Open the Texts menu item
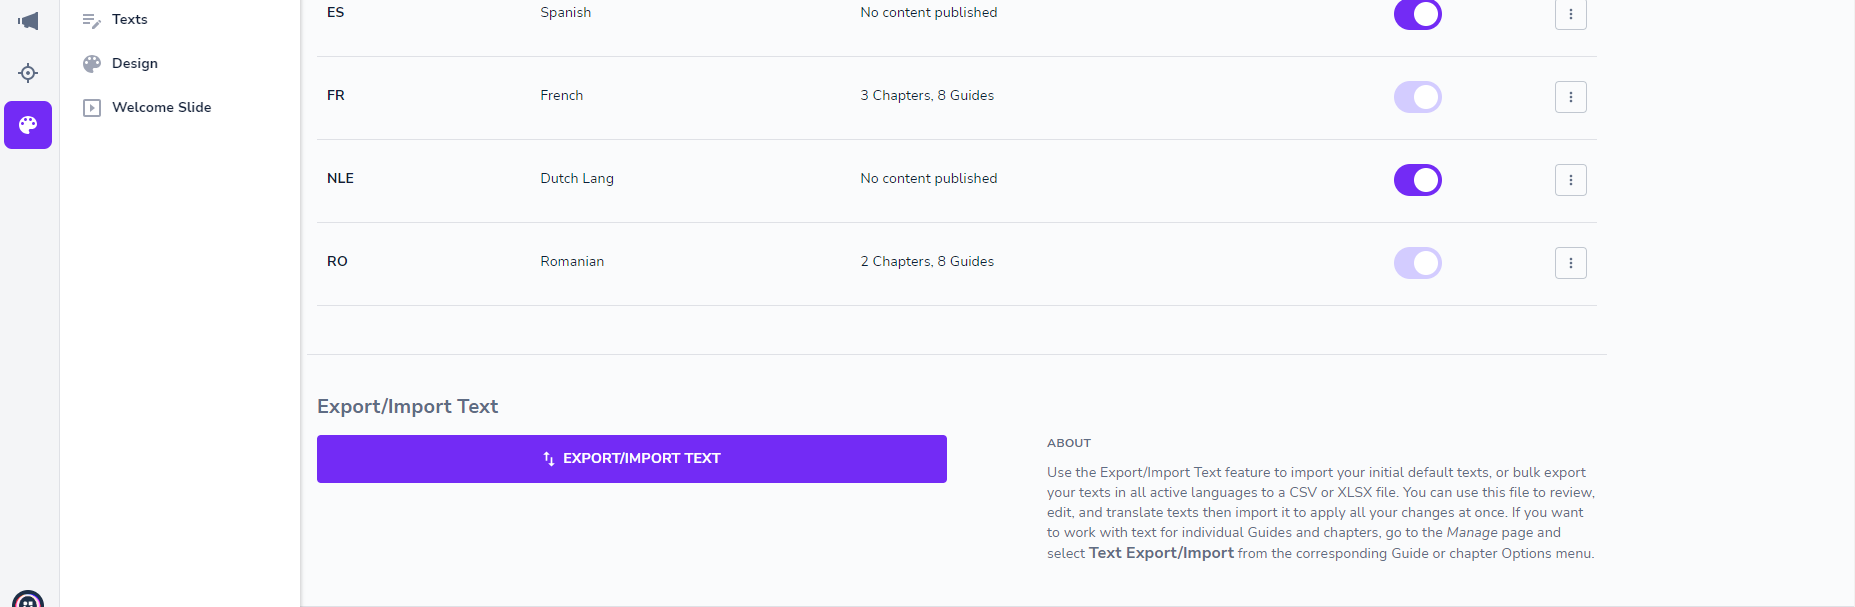1855x607 pixels. point(130,20)
